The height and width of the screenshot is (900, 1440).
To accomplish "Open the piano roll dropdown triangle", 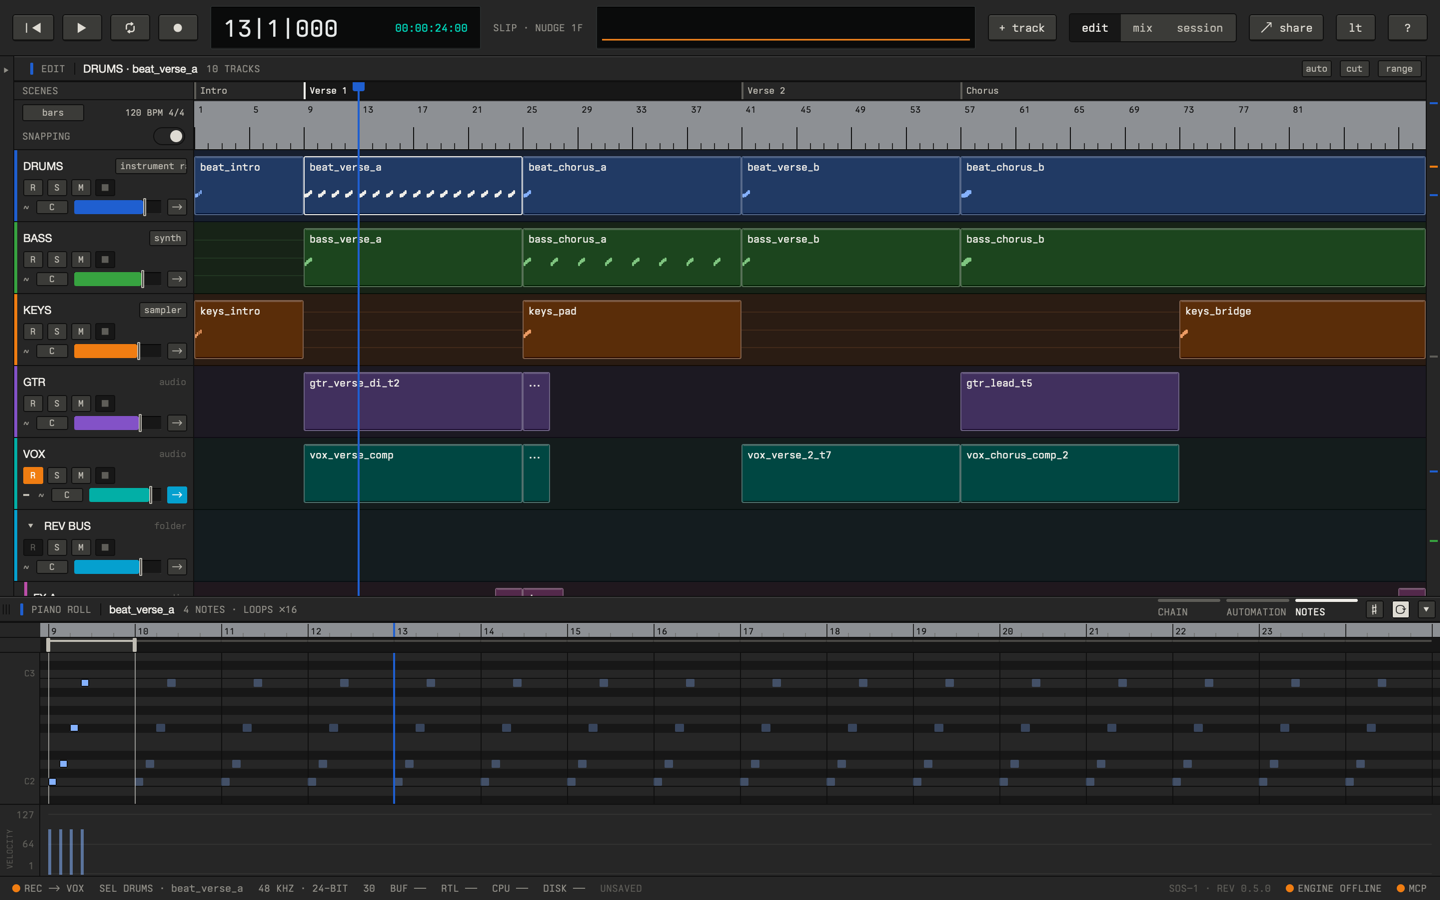I will (1426, 610).
